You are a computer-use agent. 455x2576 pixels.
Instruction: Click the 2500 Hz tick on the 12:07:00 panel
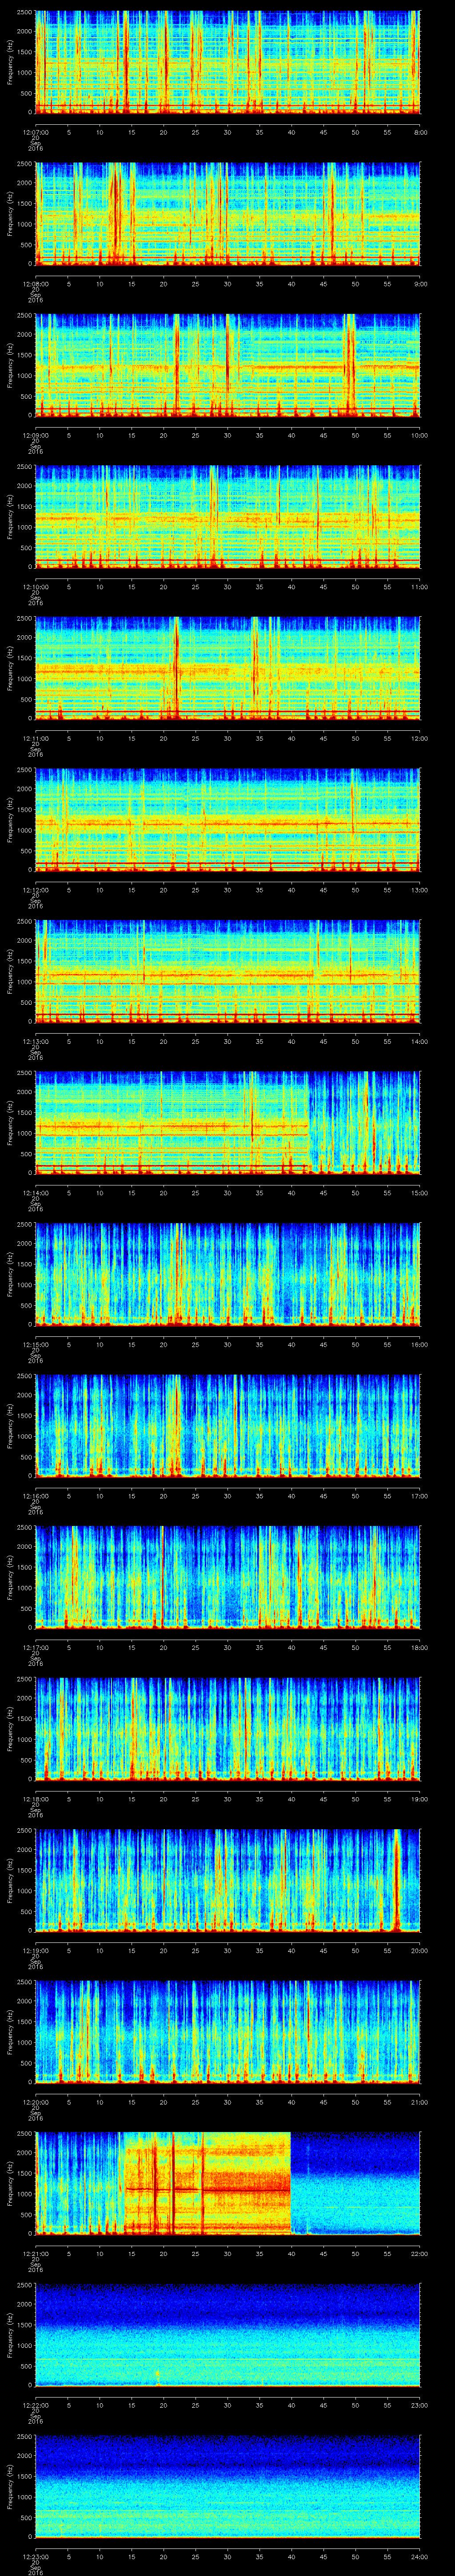point(26,12)
